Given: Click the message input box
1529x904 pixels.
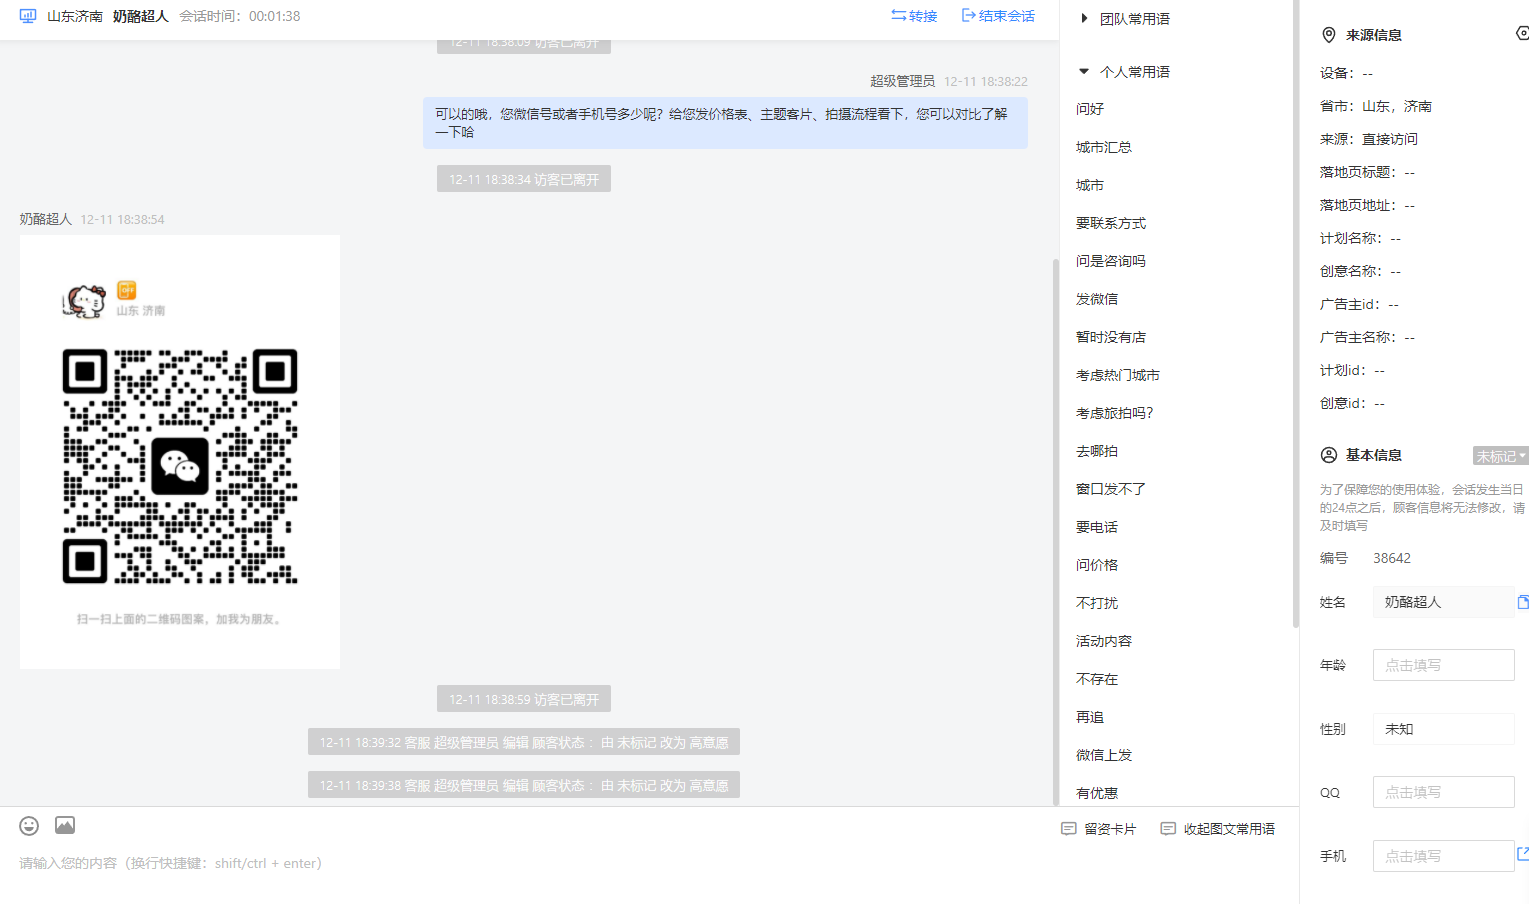Looking at the screenshot, I should (x=530, y=863).
